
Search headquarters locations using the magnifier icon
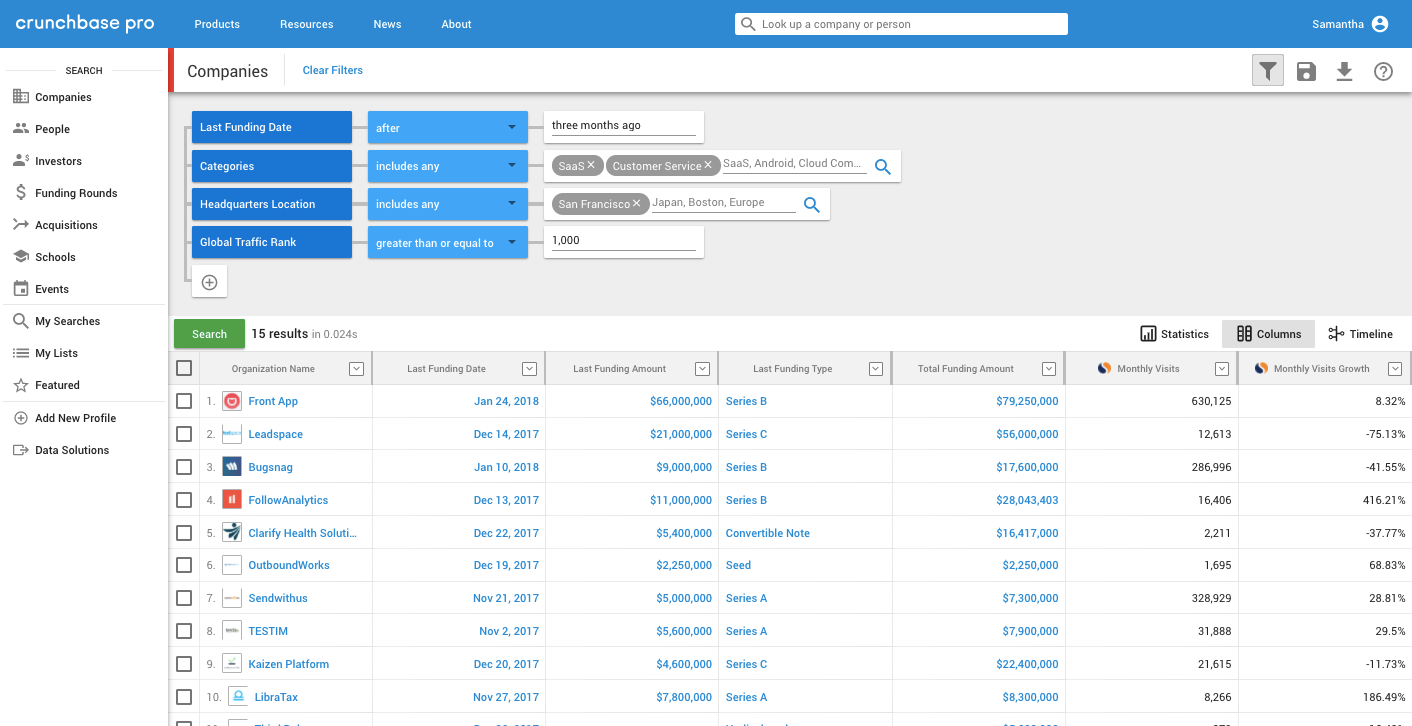[812, 205]
